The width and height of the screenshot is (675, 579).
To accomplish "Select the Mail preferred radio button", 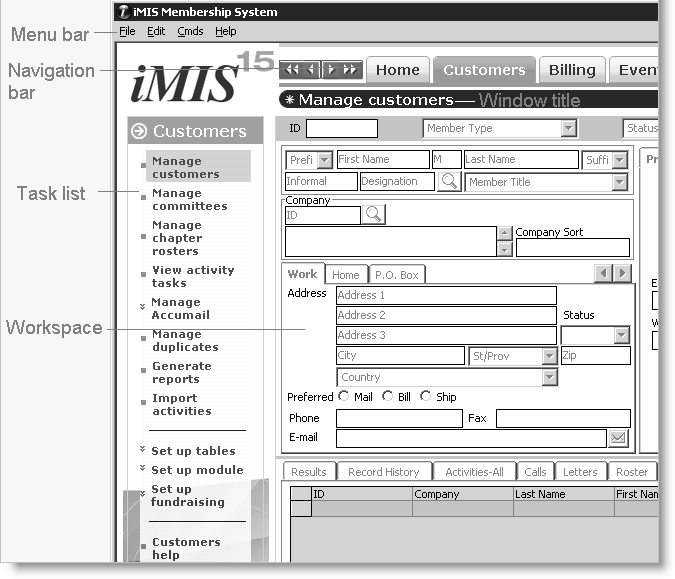I will (x=344, y=396).
